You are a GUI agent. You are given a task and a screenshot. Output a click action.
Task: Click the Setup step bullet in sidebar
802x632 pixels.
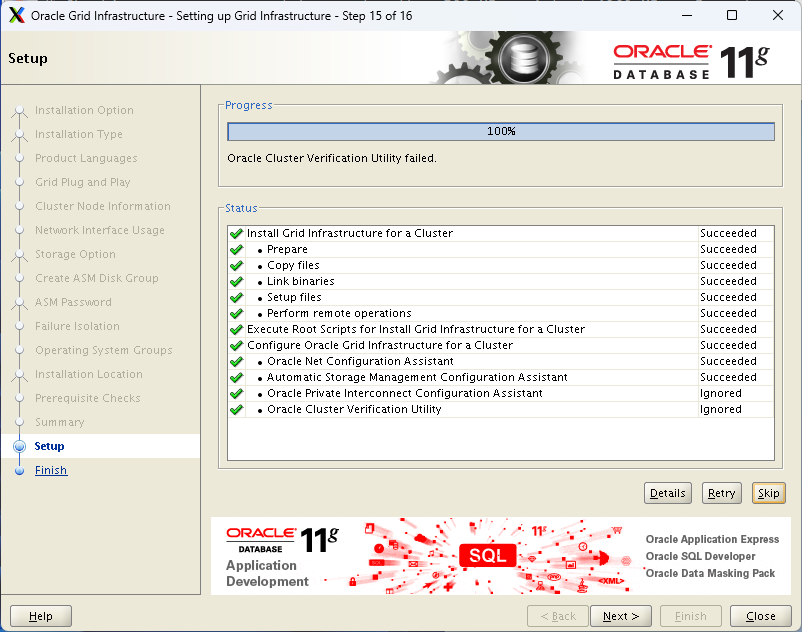19,446
